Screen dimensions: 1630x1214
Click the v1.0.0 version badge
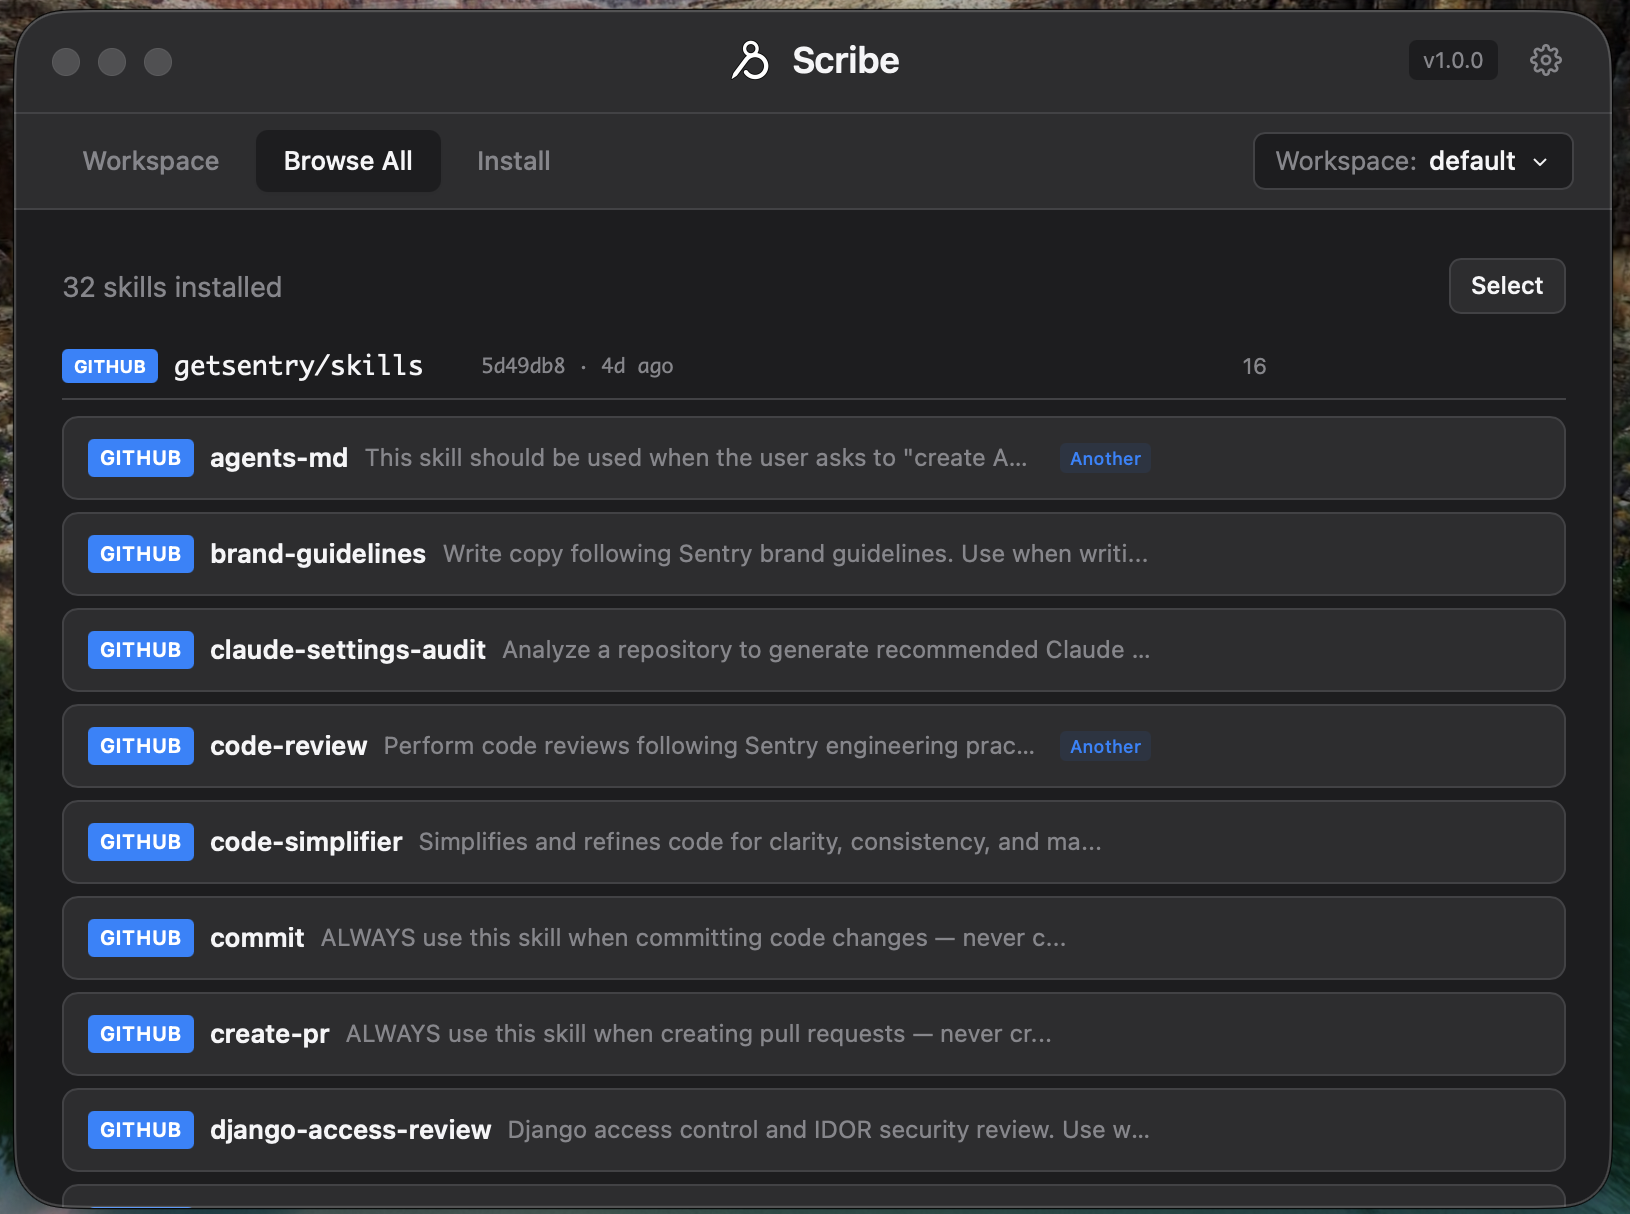1453,60
